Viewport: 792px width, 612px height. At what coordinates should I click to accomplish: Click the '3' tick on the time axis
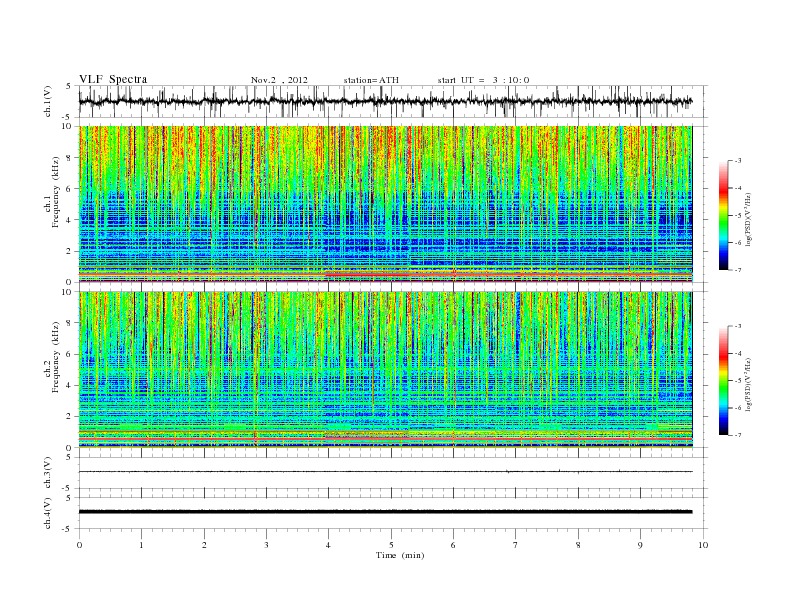266,545
